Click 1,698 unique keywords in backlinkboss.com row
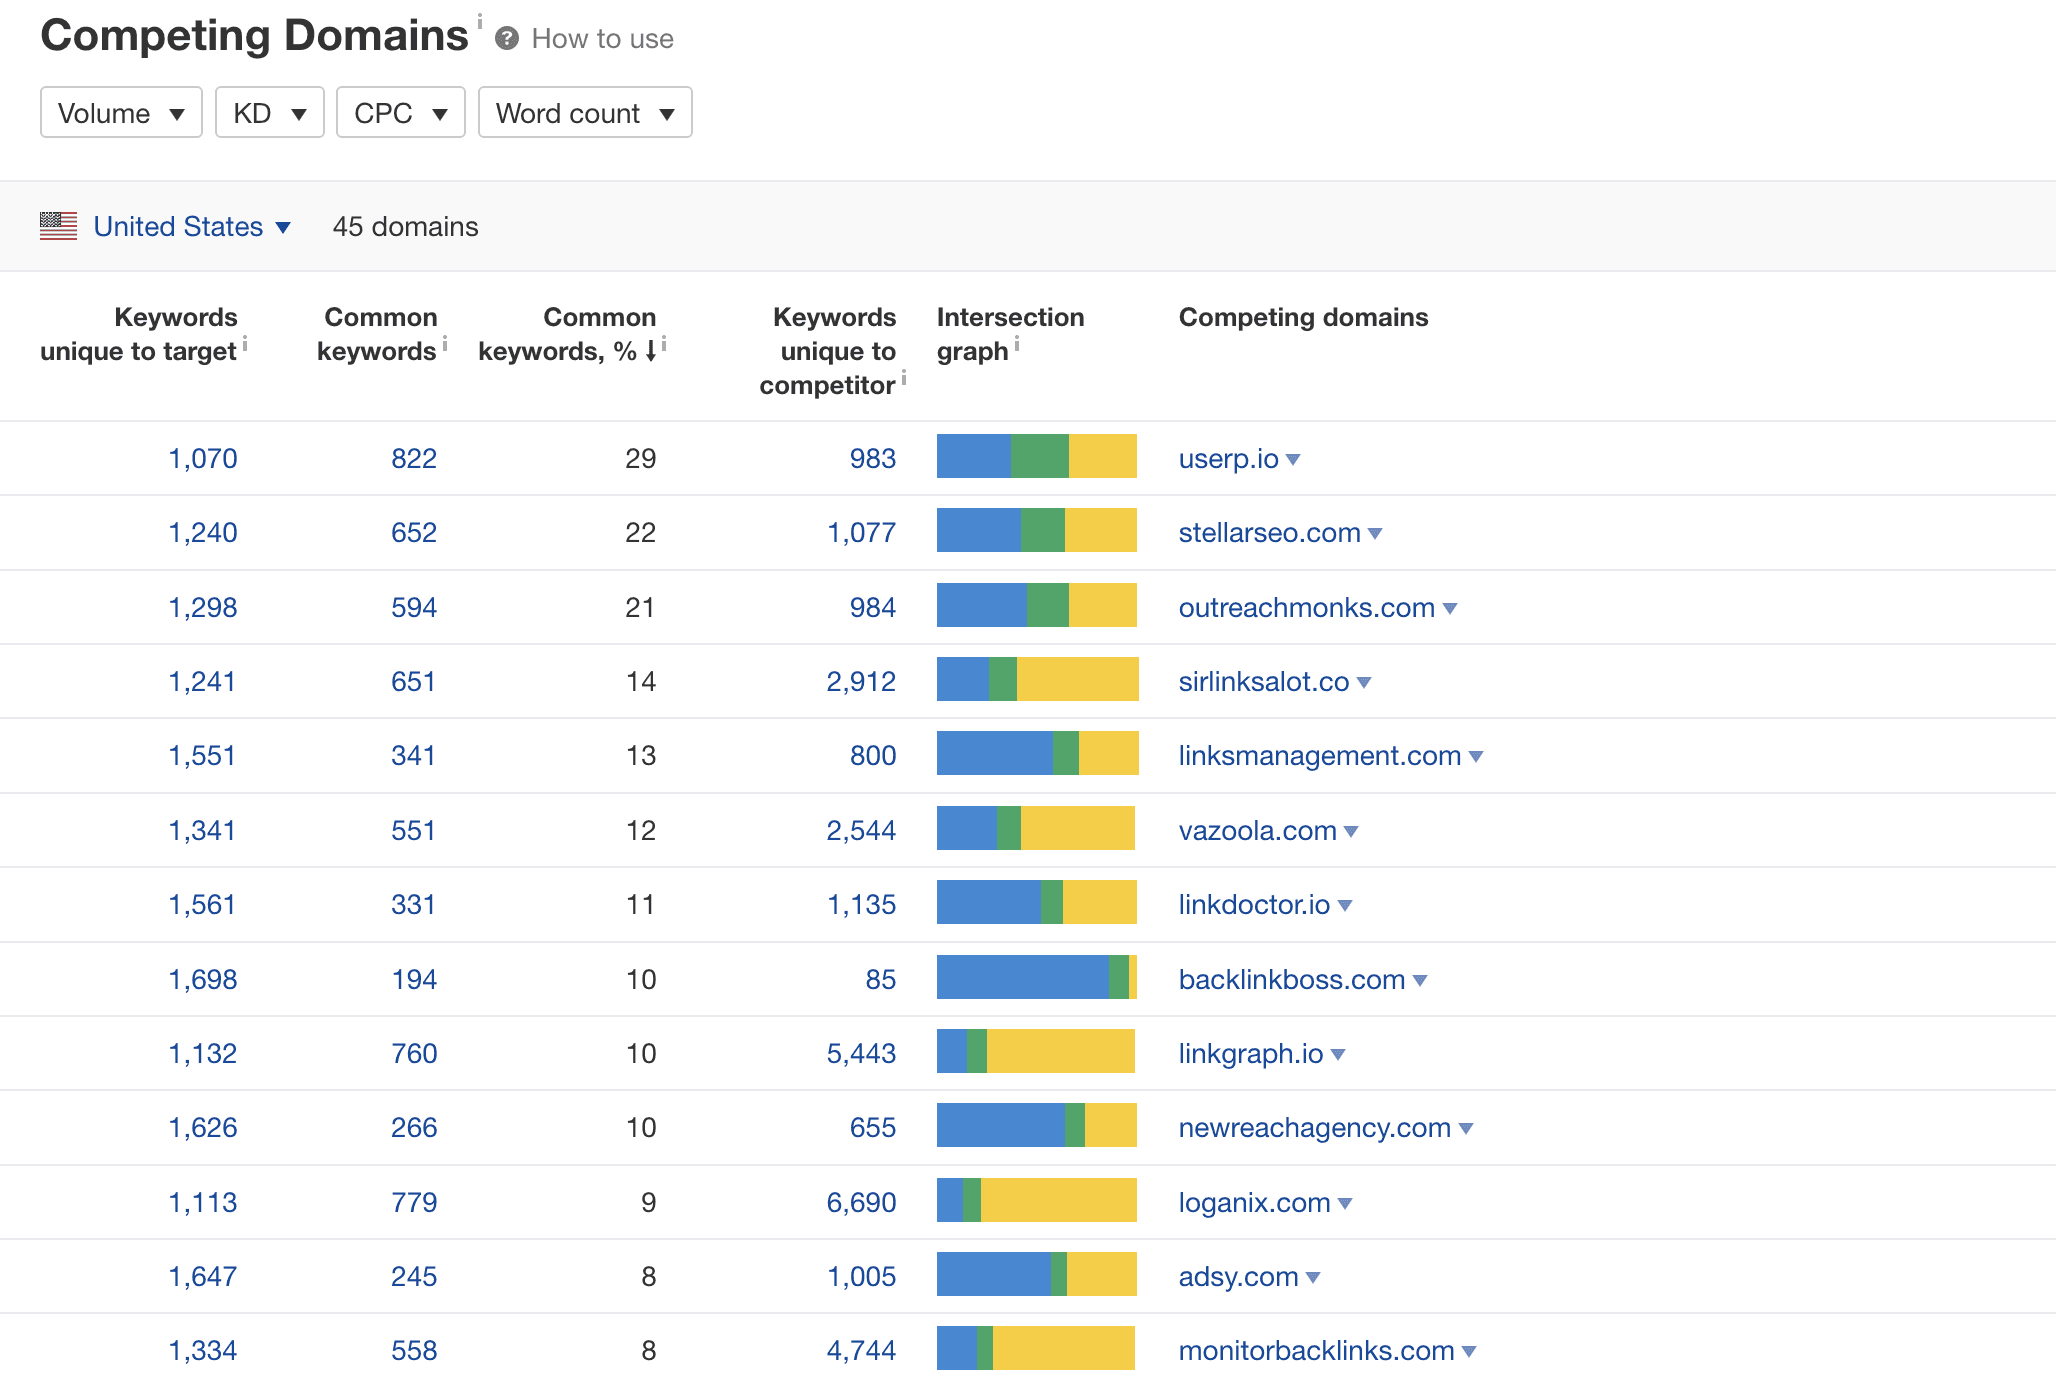Image resolution: width=2056 pixels, height=1378 pixels. [203, 980]
